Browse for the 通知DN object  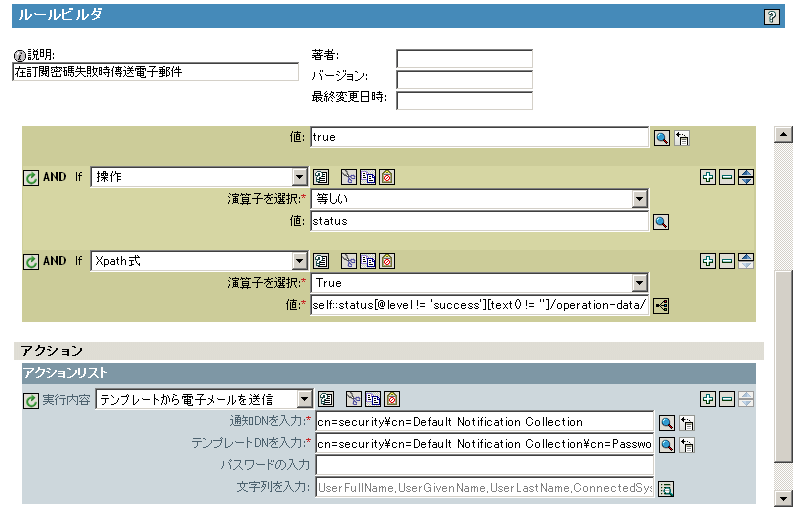coord(667,423)
